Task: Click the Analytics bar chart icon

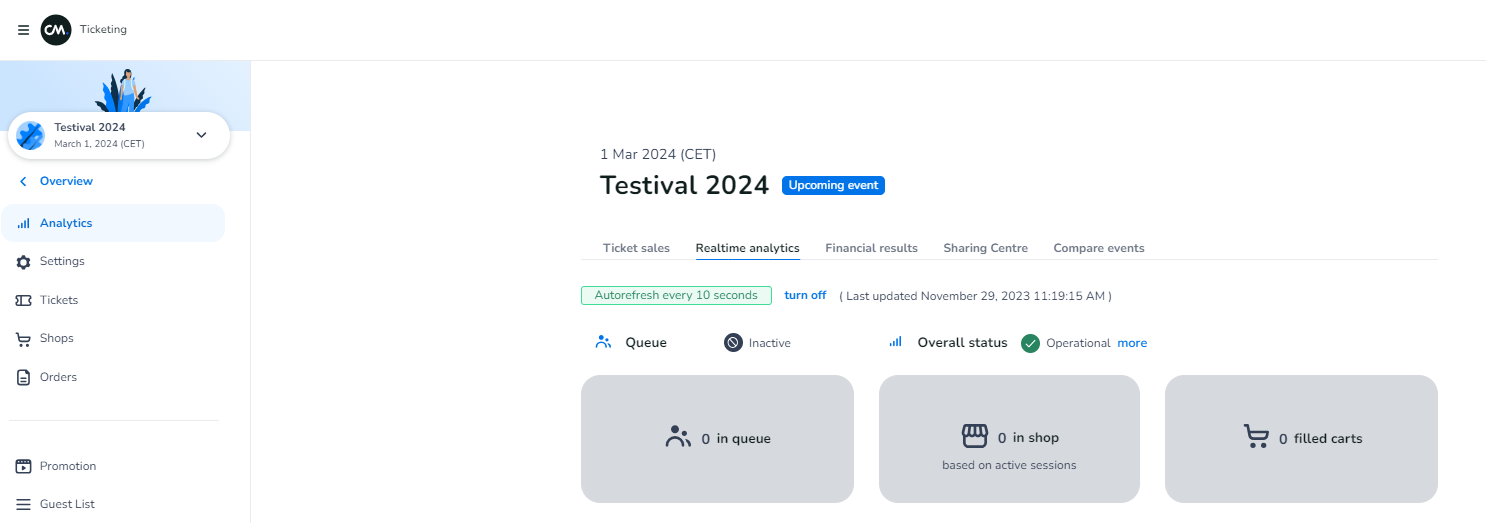Action: coord(24,223)
